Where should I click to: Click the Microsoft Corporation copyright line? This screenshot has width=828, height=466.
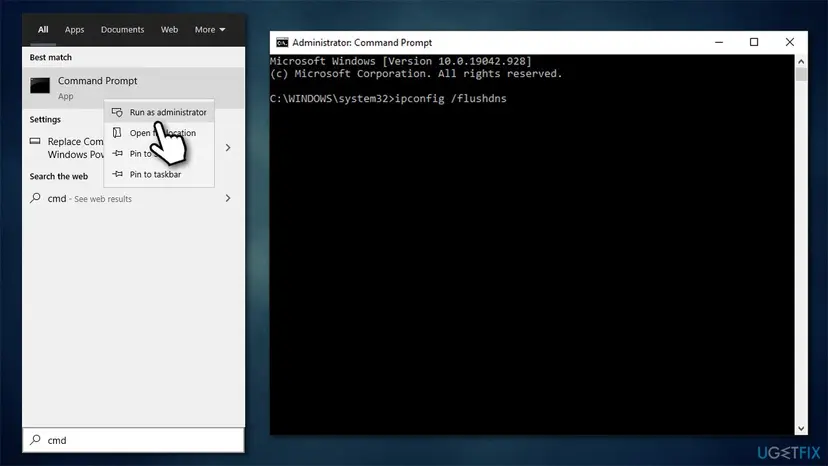click(416, 73)
